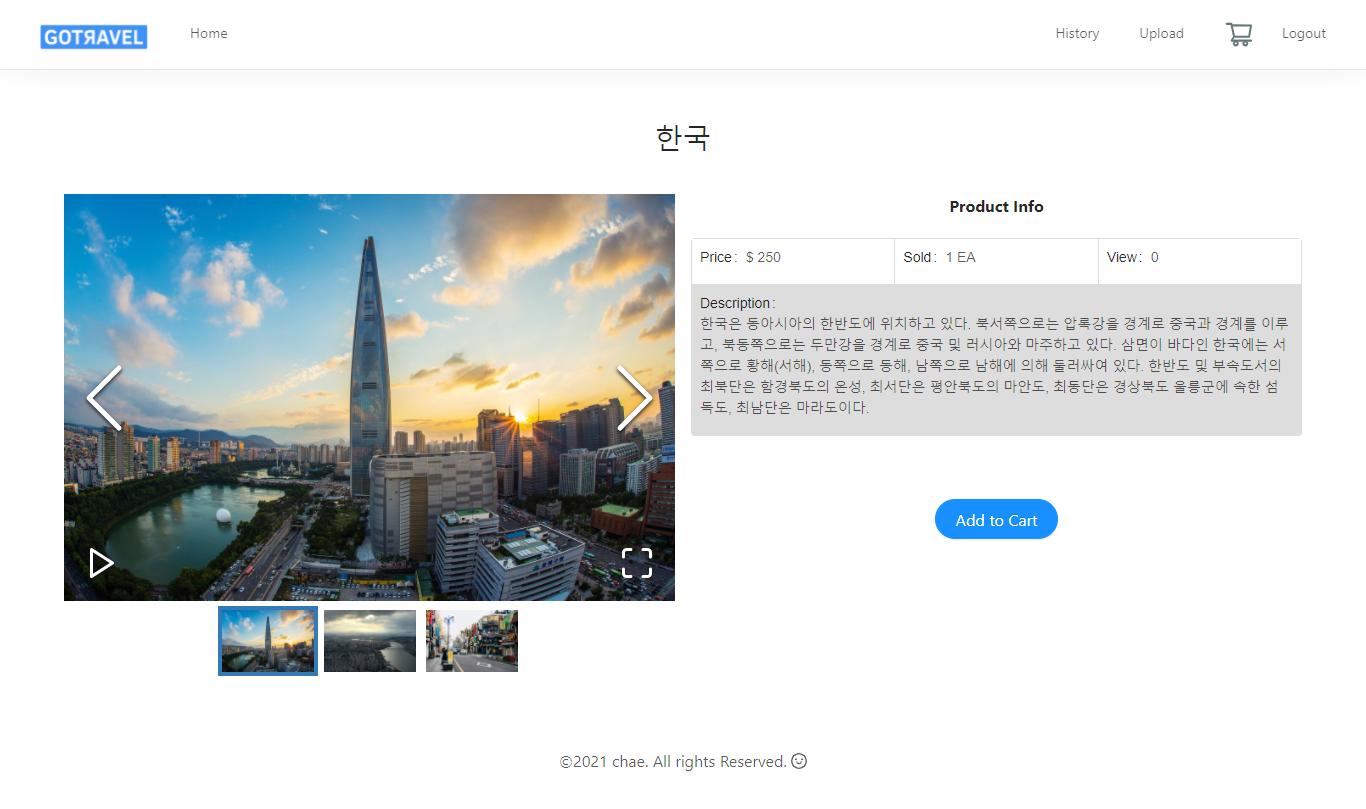The width and height of the screenshot is (1366, 809).
Task: Advance to the next photo with the right arrow
Action: 636,397
